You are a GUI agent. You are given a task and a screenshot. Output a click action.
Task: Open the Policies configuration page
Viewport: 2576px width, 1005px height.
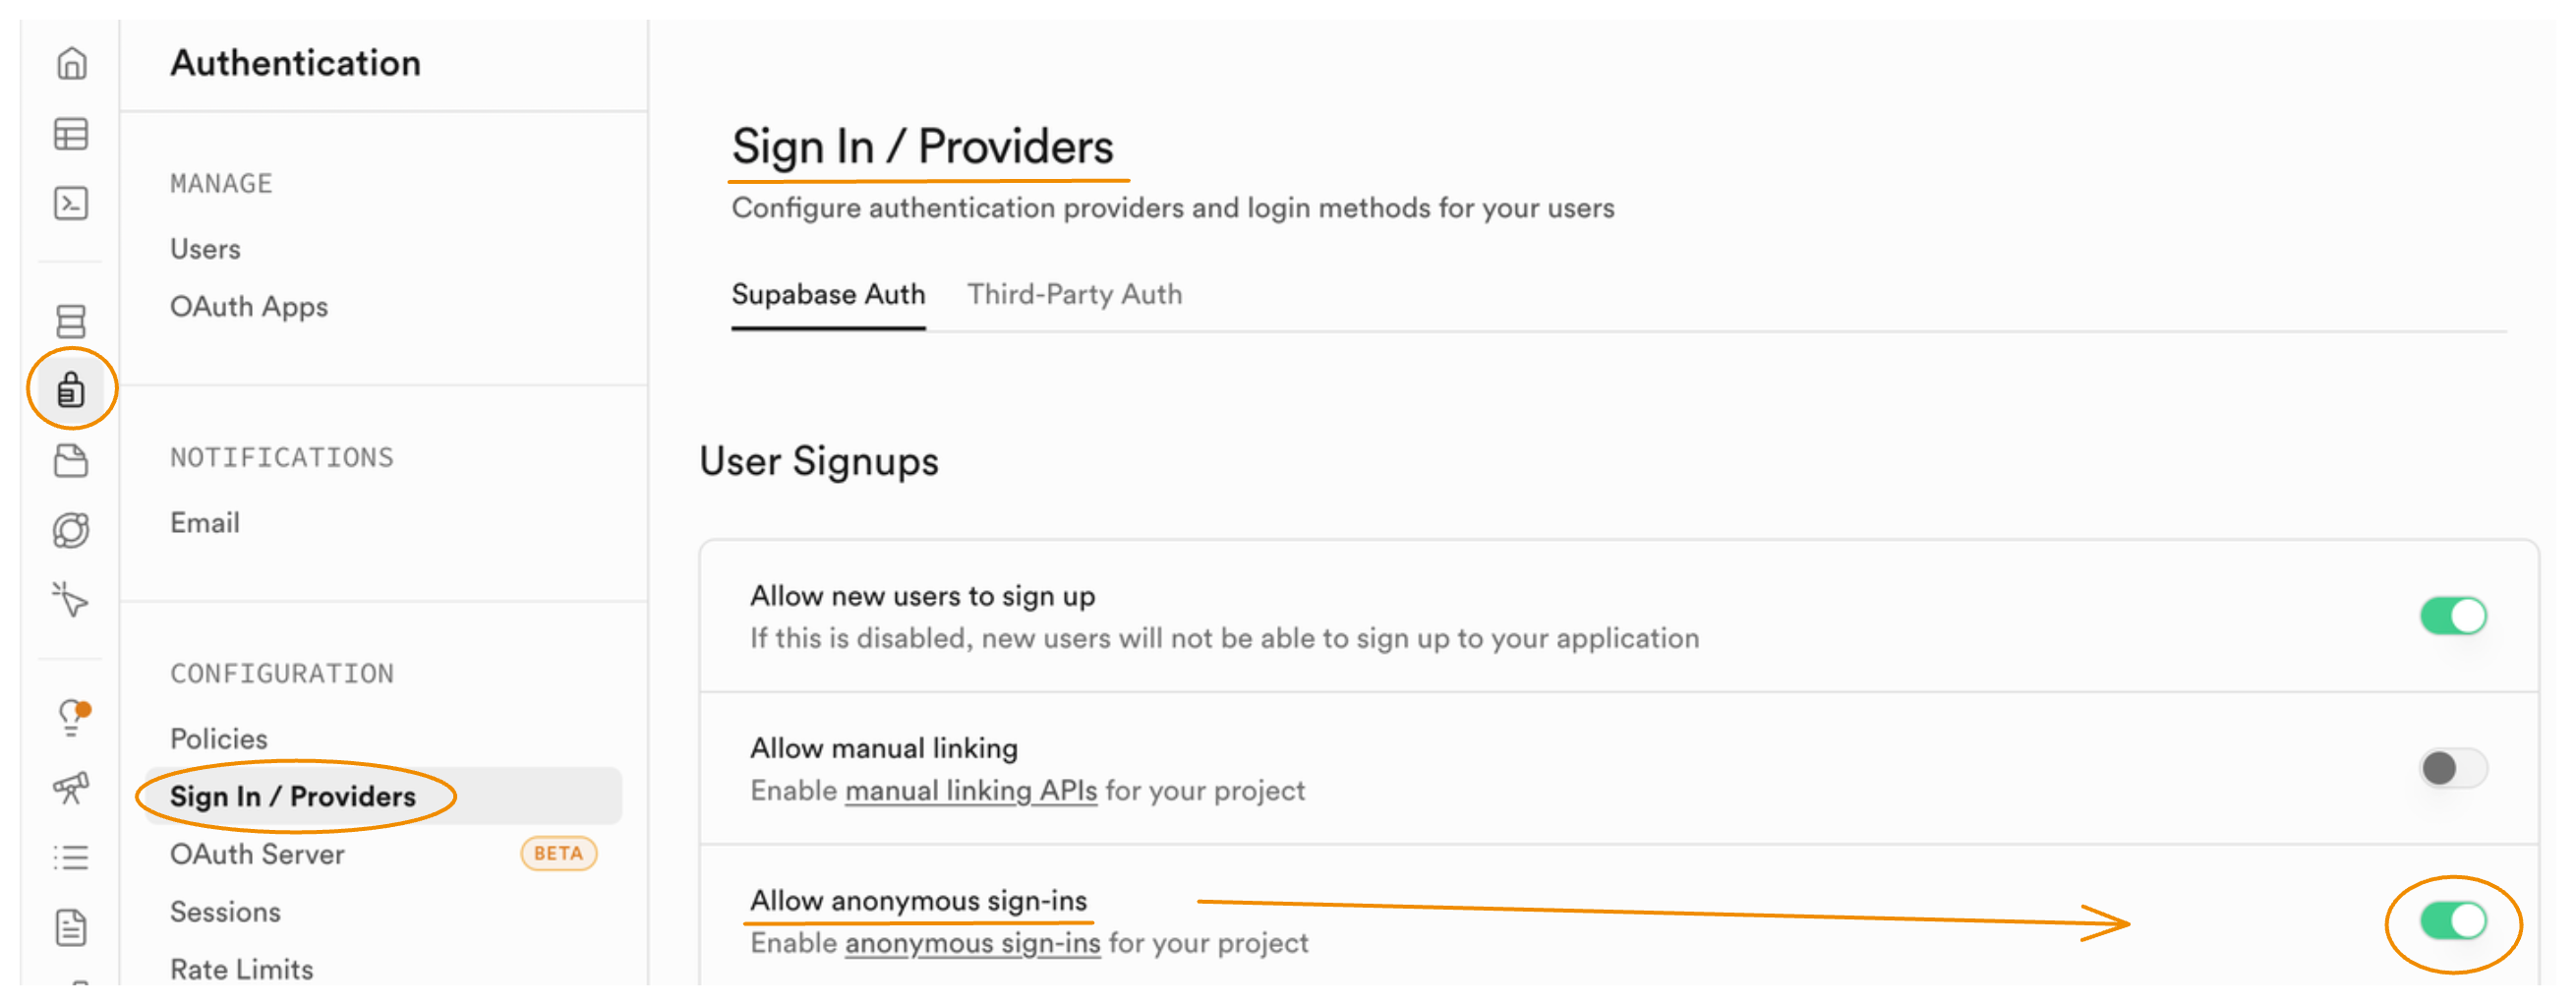tap(219, 739)
